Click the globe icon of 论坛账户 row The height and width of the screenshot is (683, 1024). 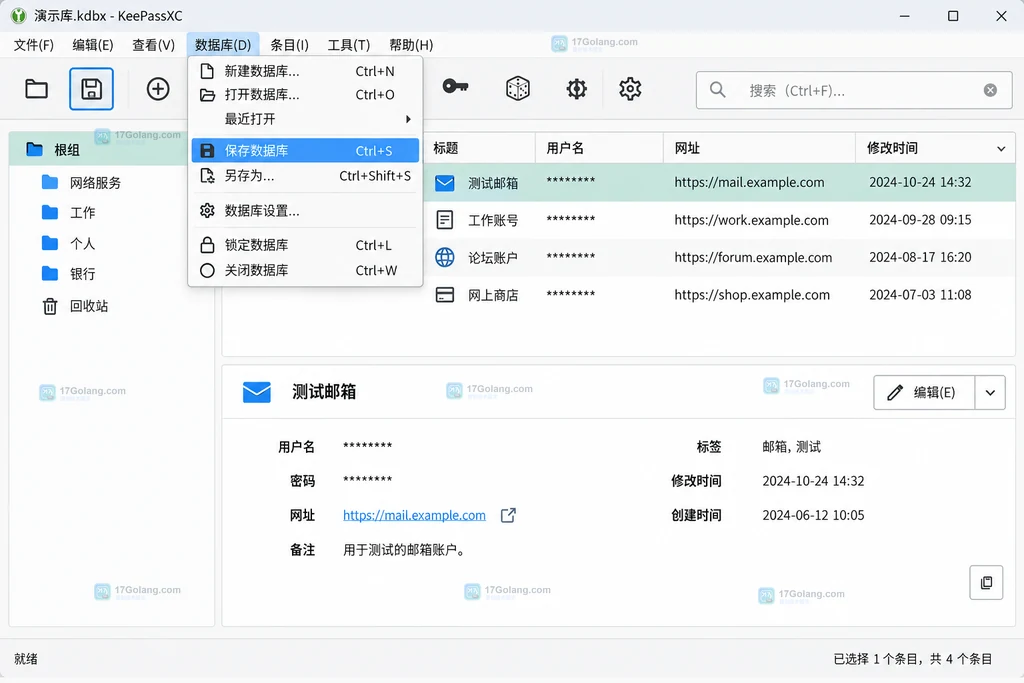click(x=445, y=257)
